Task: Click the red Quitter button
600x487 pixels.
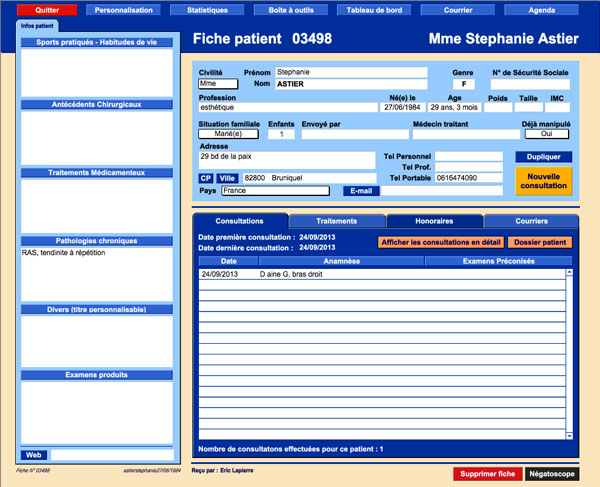Action: point(47,9)
